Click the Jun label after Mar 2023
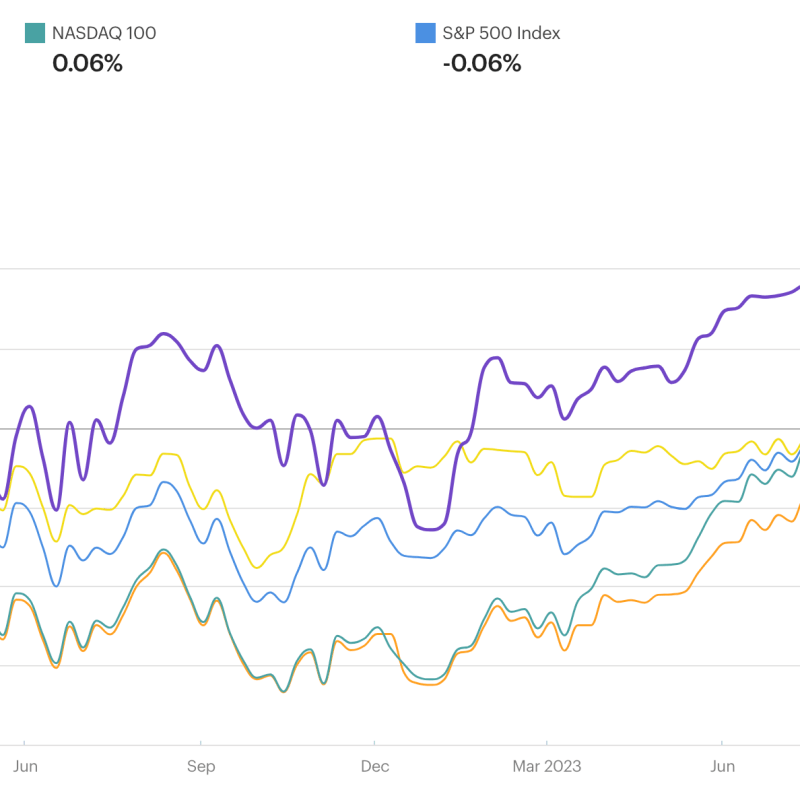 click(x=722, y=767)
